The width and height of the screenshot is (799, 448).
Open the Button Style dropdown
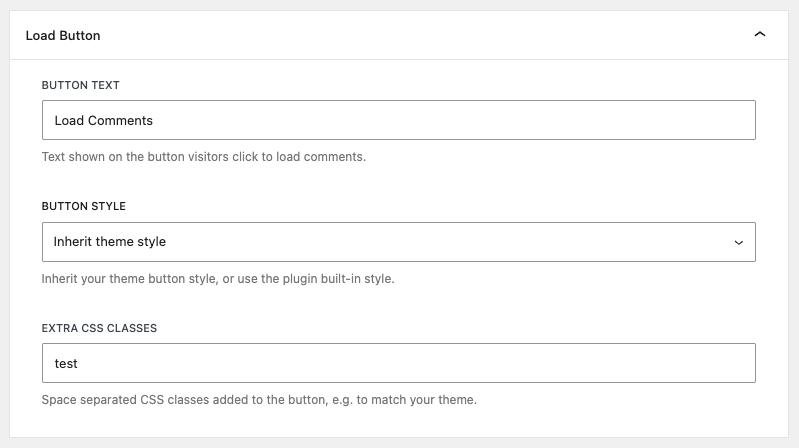click(x=398, y=242)
